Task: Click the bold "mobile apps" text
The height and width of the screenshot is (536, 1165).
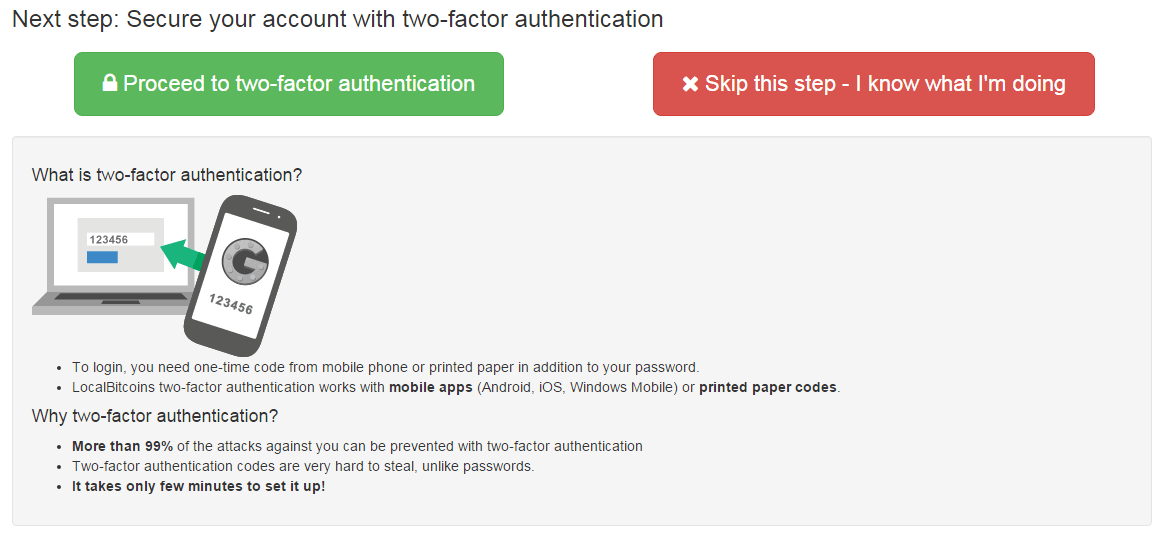Action: coord(430,387)
